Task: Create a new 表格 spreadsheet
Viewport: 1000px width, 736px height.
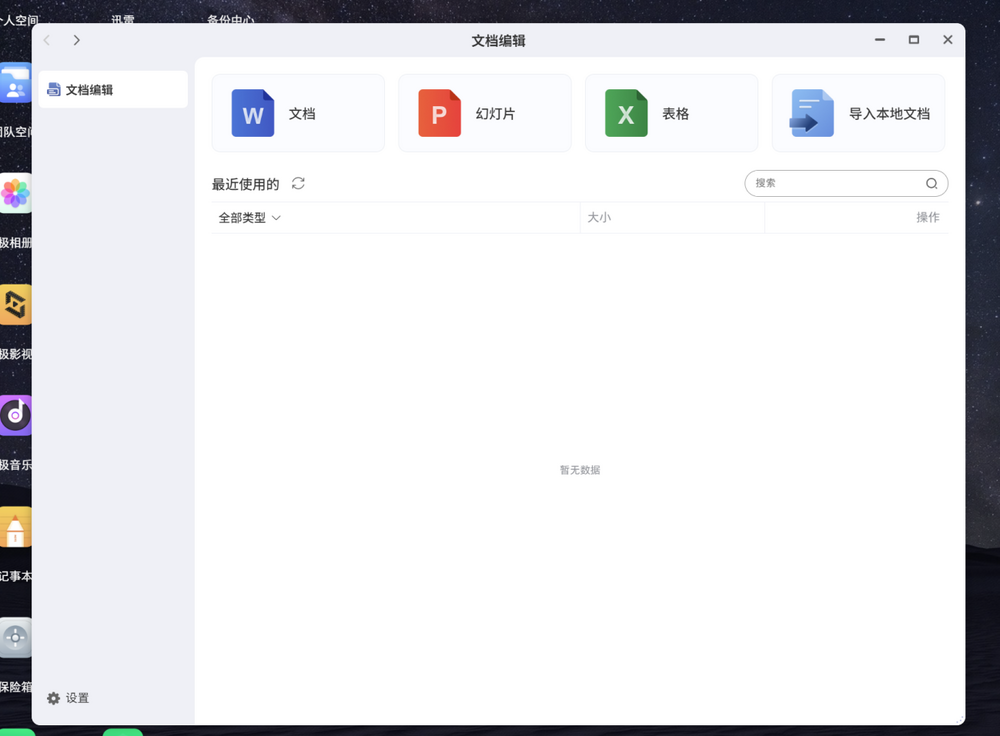Action: point(671,113)
